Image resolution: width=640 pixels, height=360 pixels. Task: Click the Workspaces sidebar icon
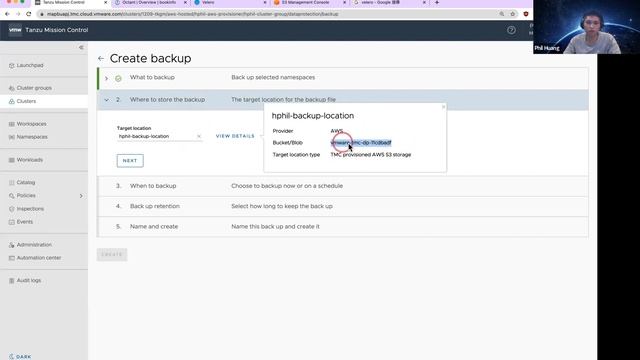click(11, 124)
